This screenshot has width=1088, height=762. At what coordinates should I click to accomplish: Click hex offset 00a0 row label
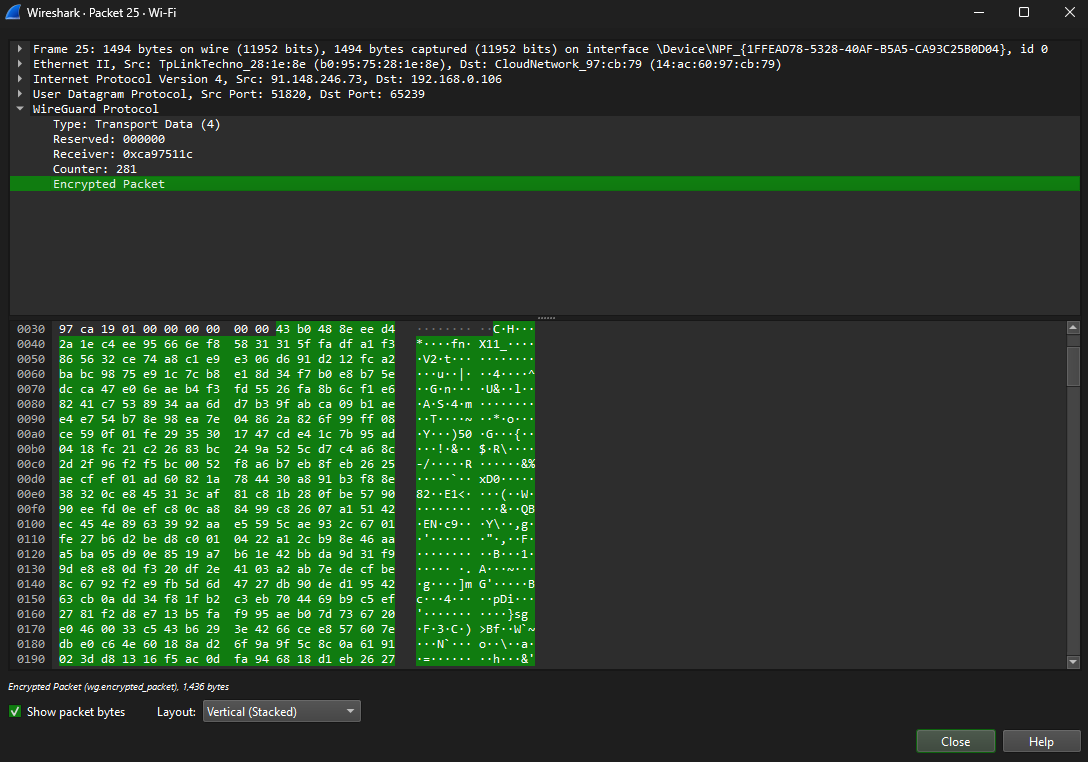(31, 434)
